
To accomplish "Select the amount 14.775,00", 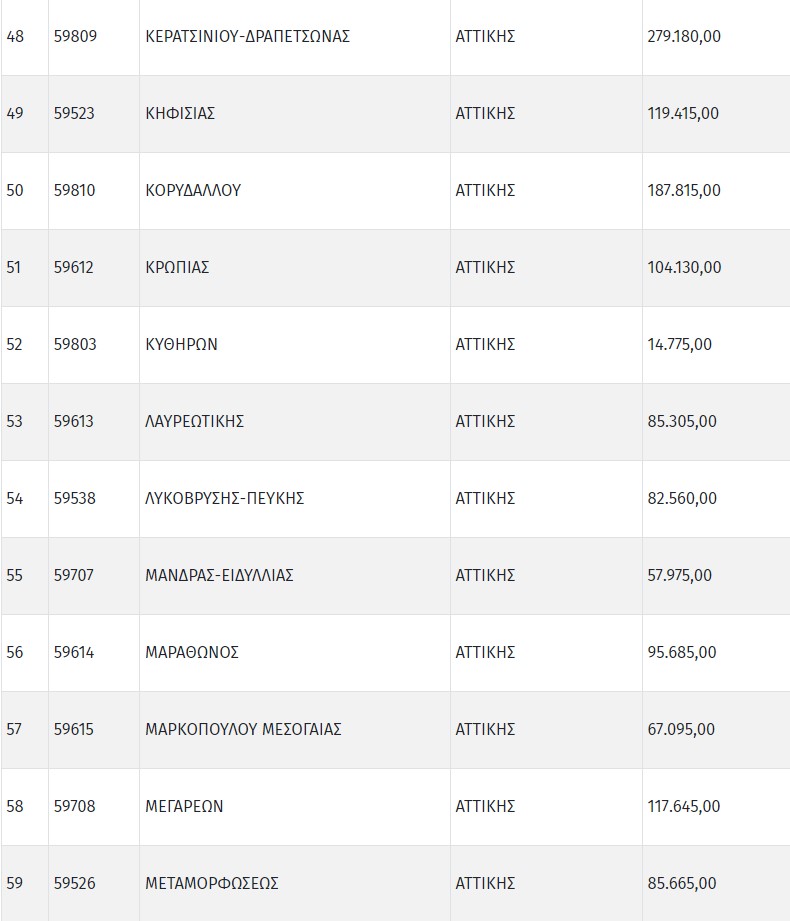I will [680, 345].
